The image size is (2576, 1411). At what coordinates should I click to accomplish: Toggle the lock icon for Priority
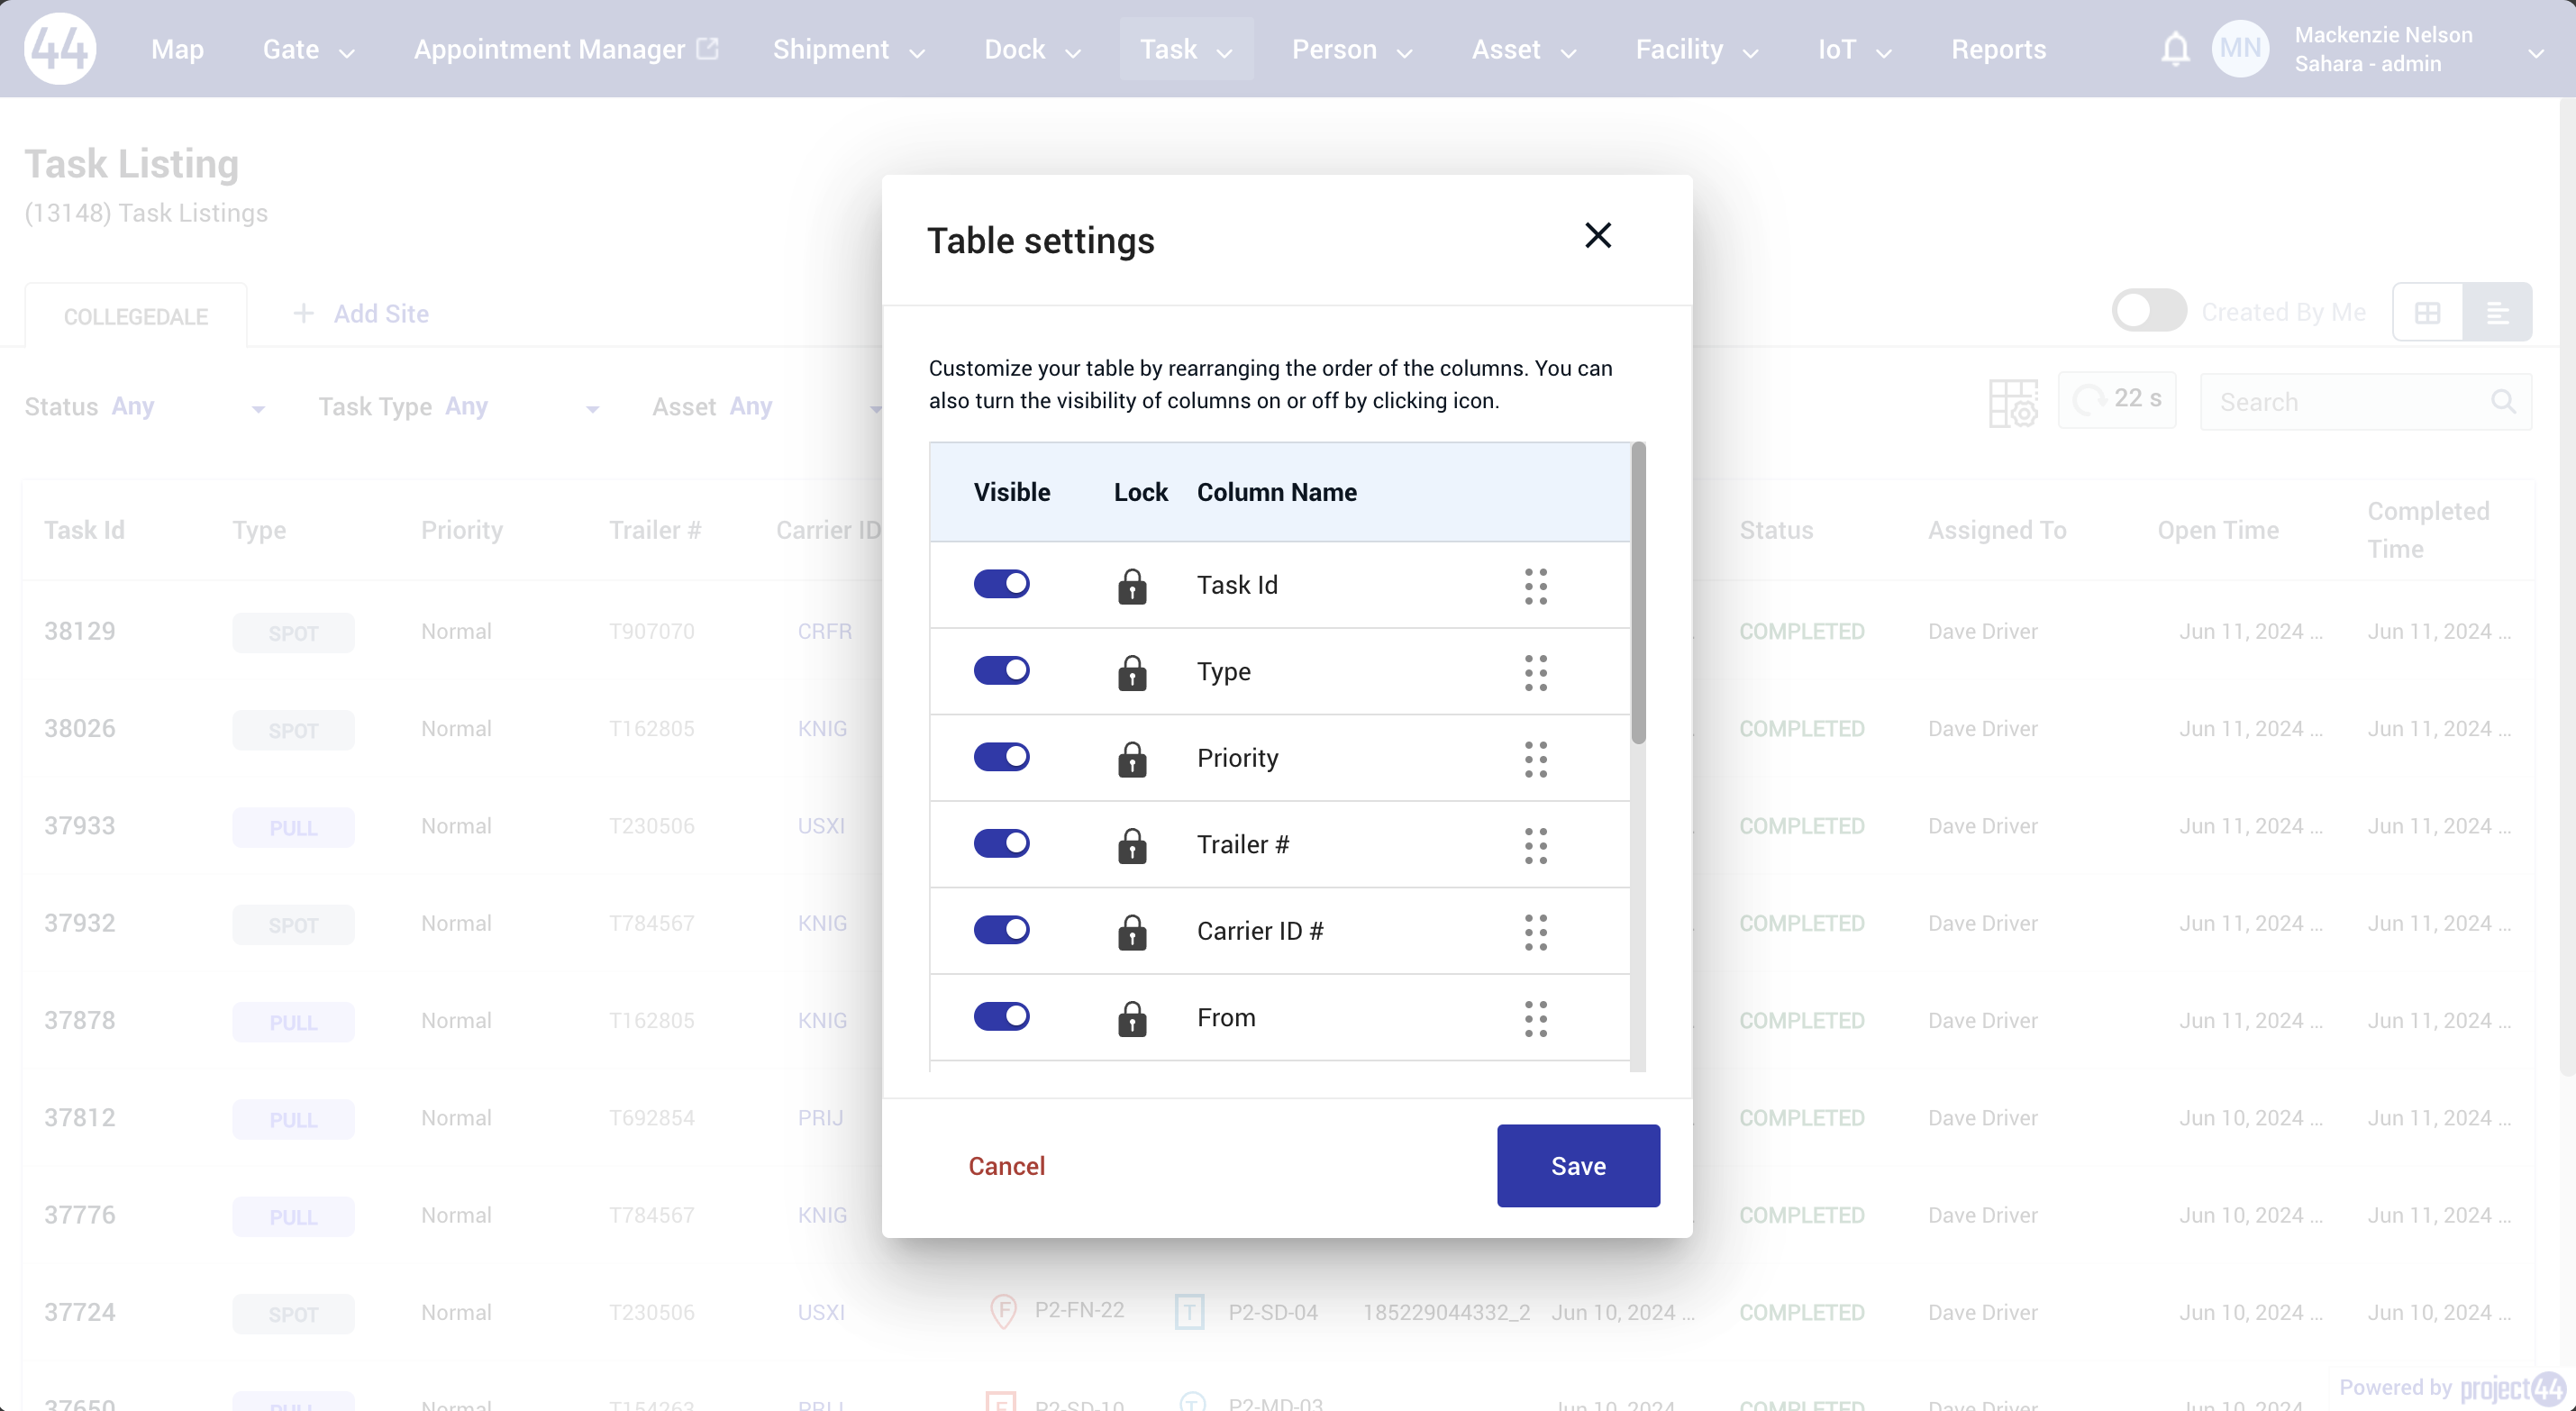click(x=1132, y=759)
